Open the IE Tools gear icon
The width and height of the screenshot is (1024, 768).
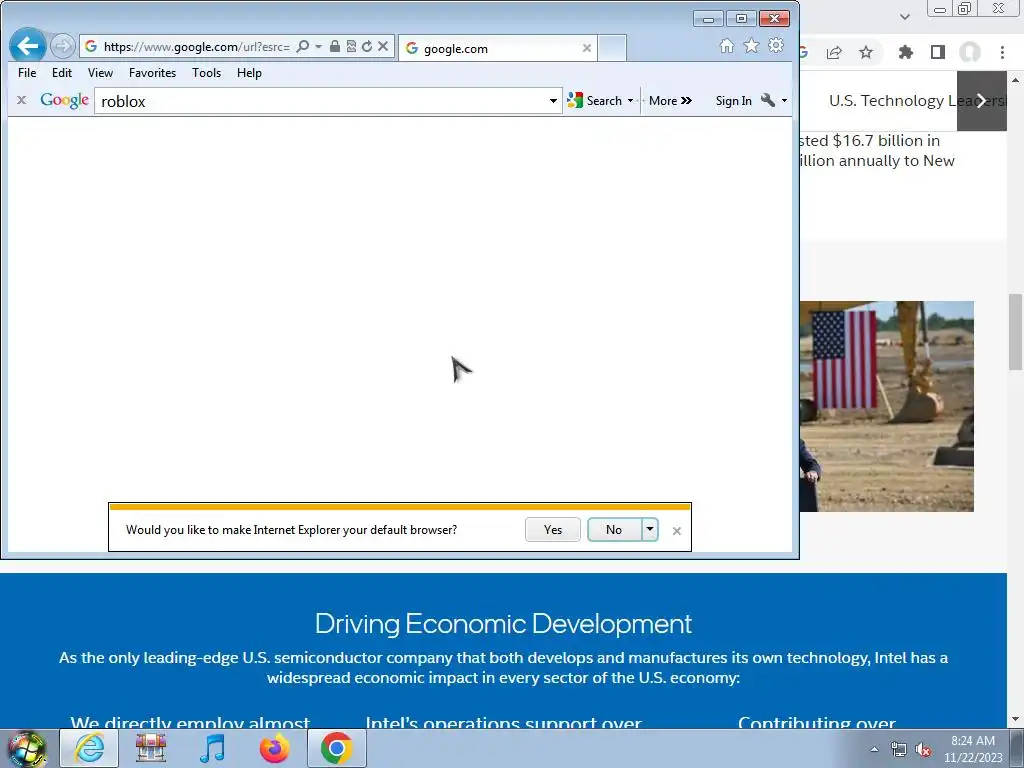point(776,46)
